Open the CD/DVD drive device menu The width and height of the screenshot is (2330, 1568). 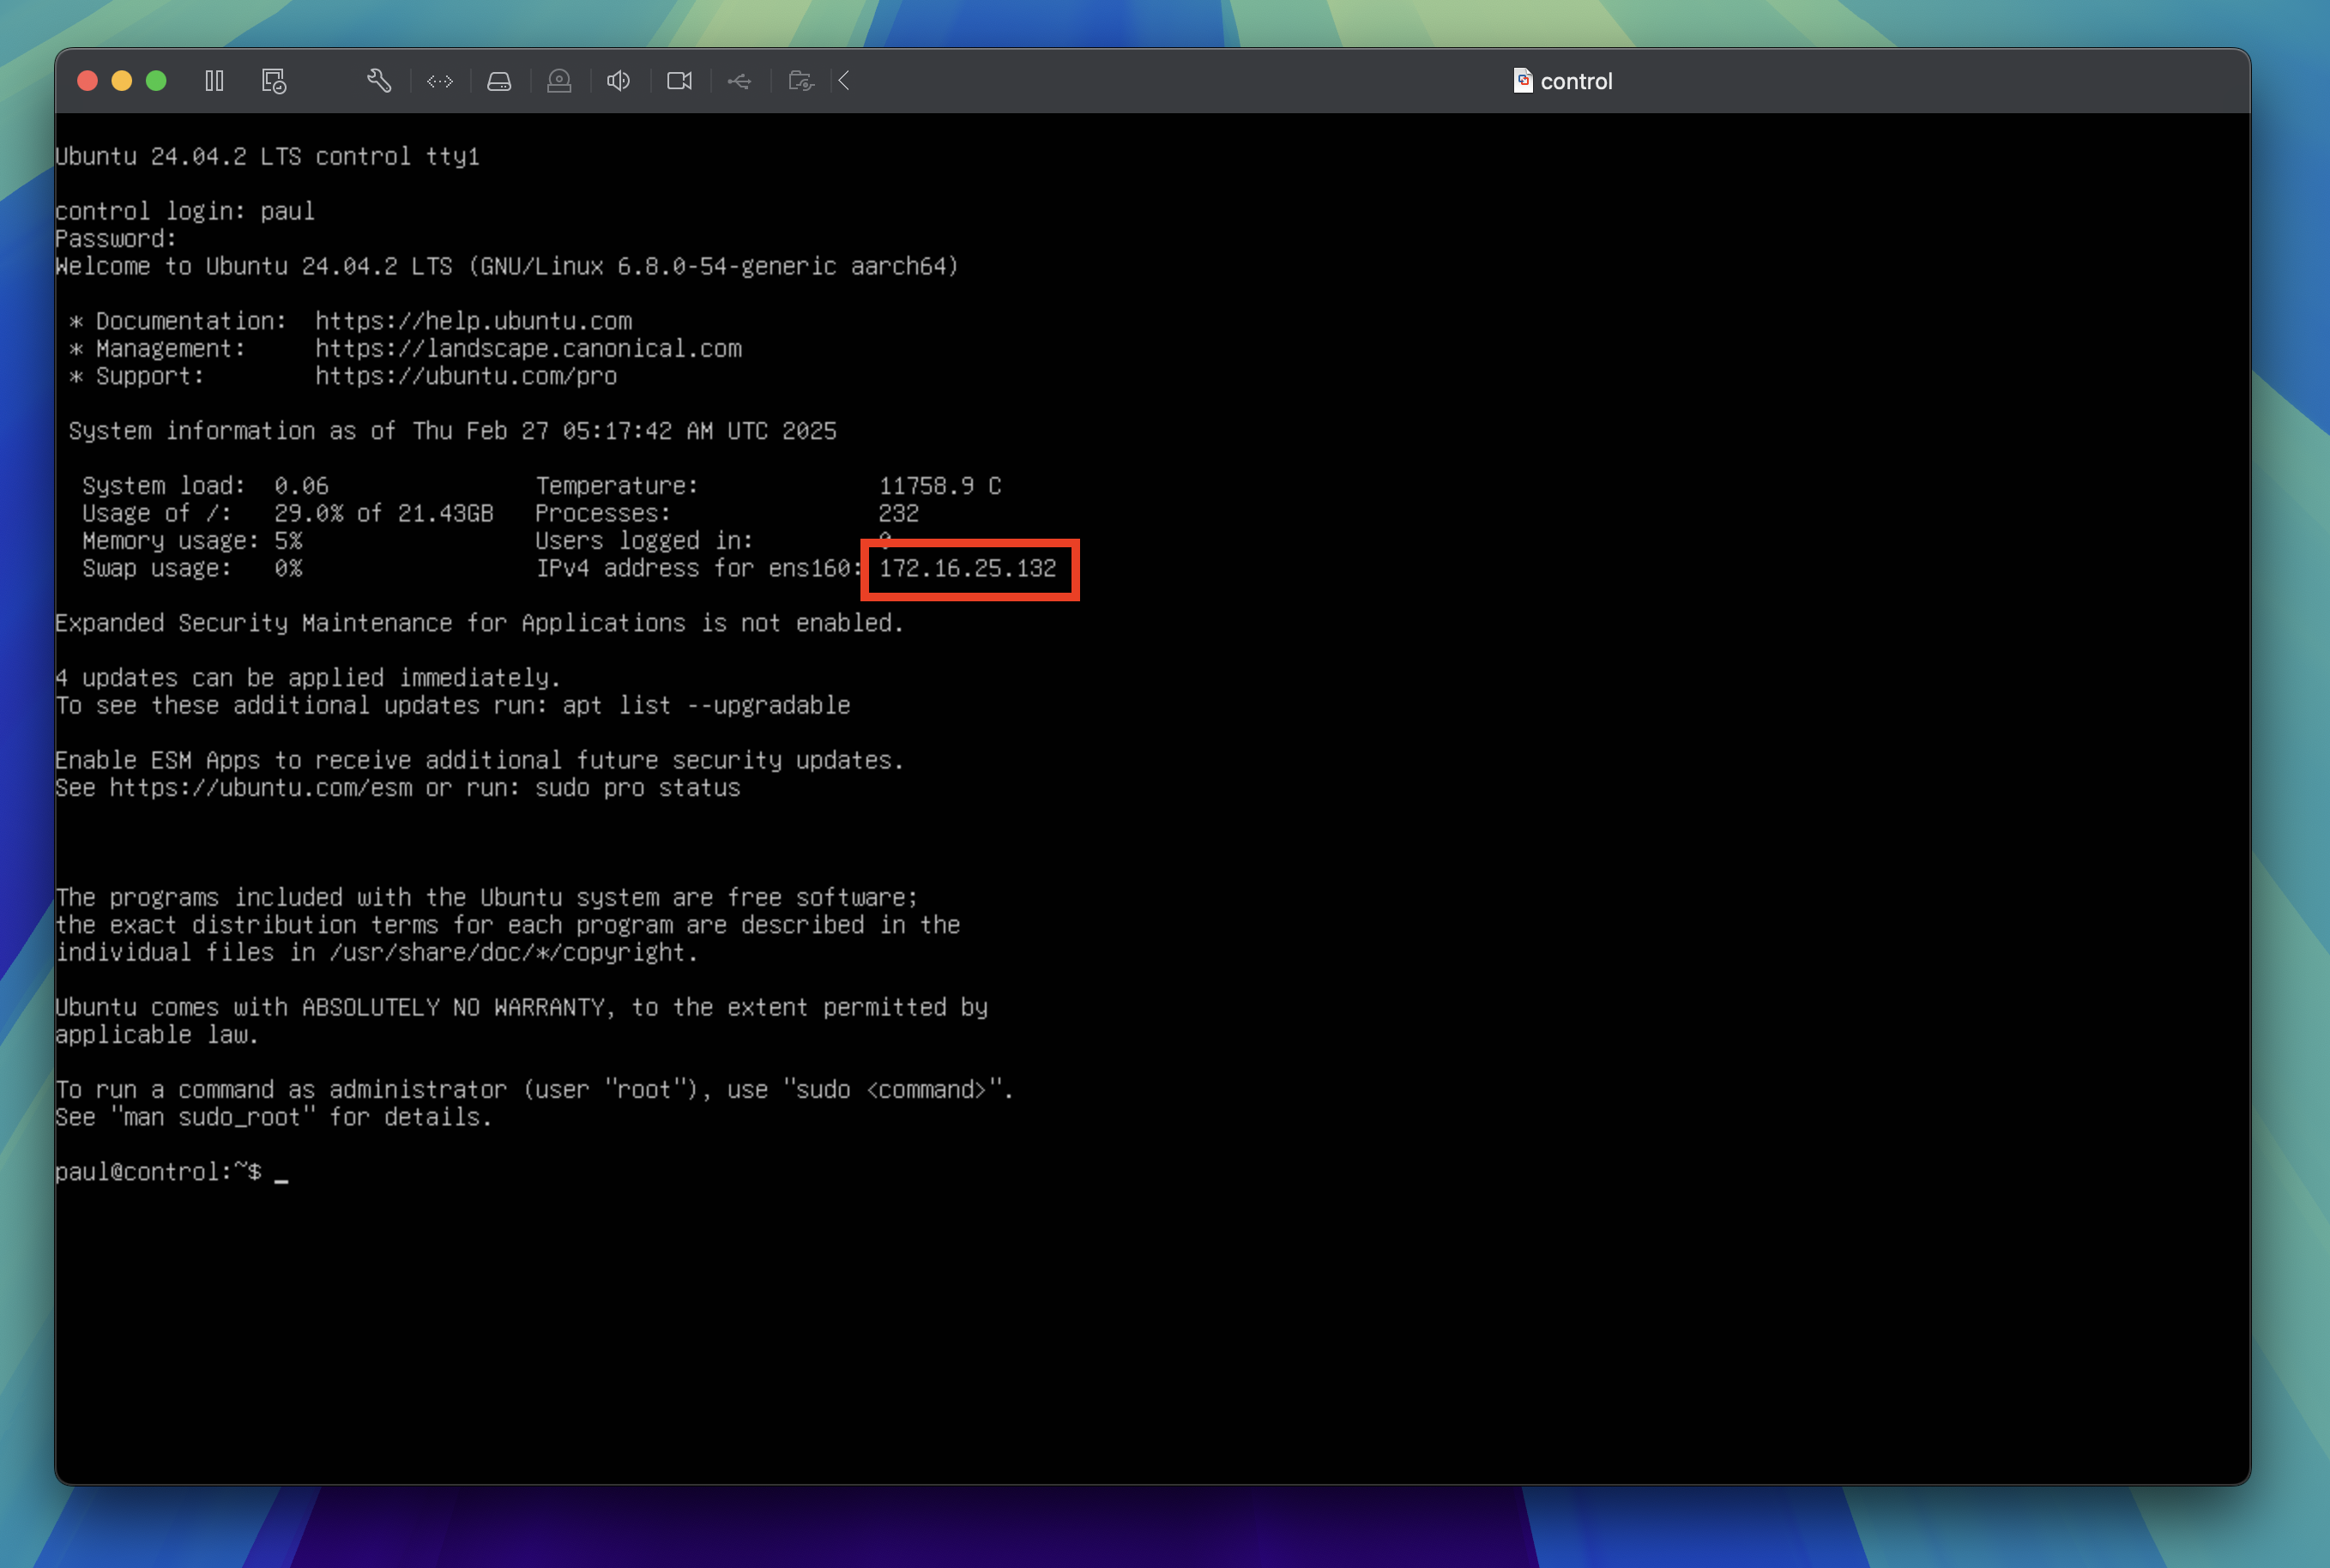point(559,81)
